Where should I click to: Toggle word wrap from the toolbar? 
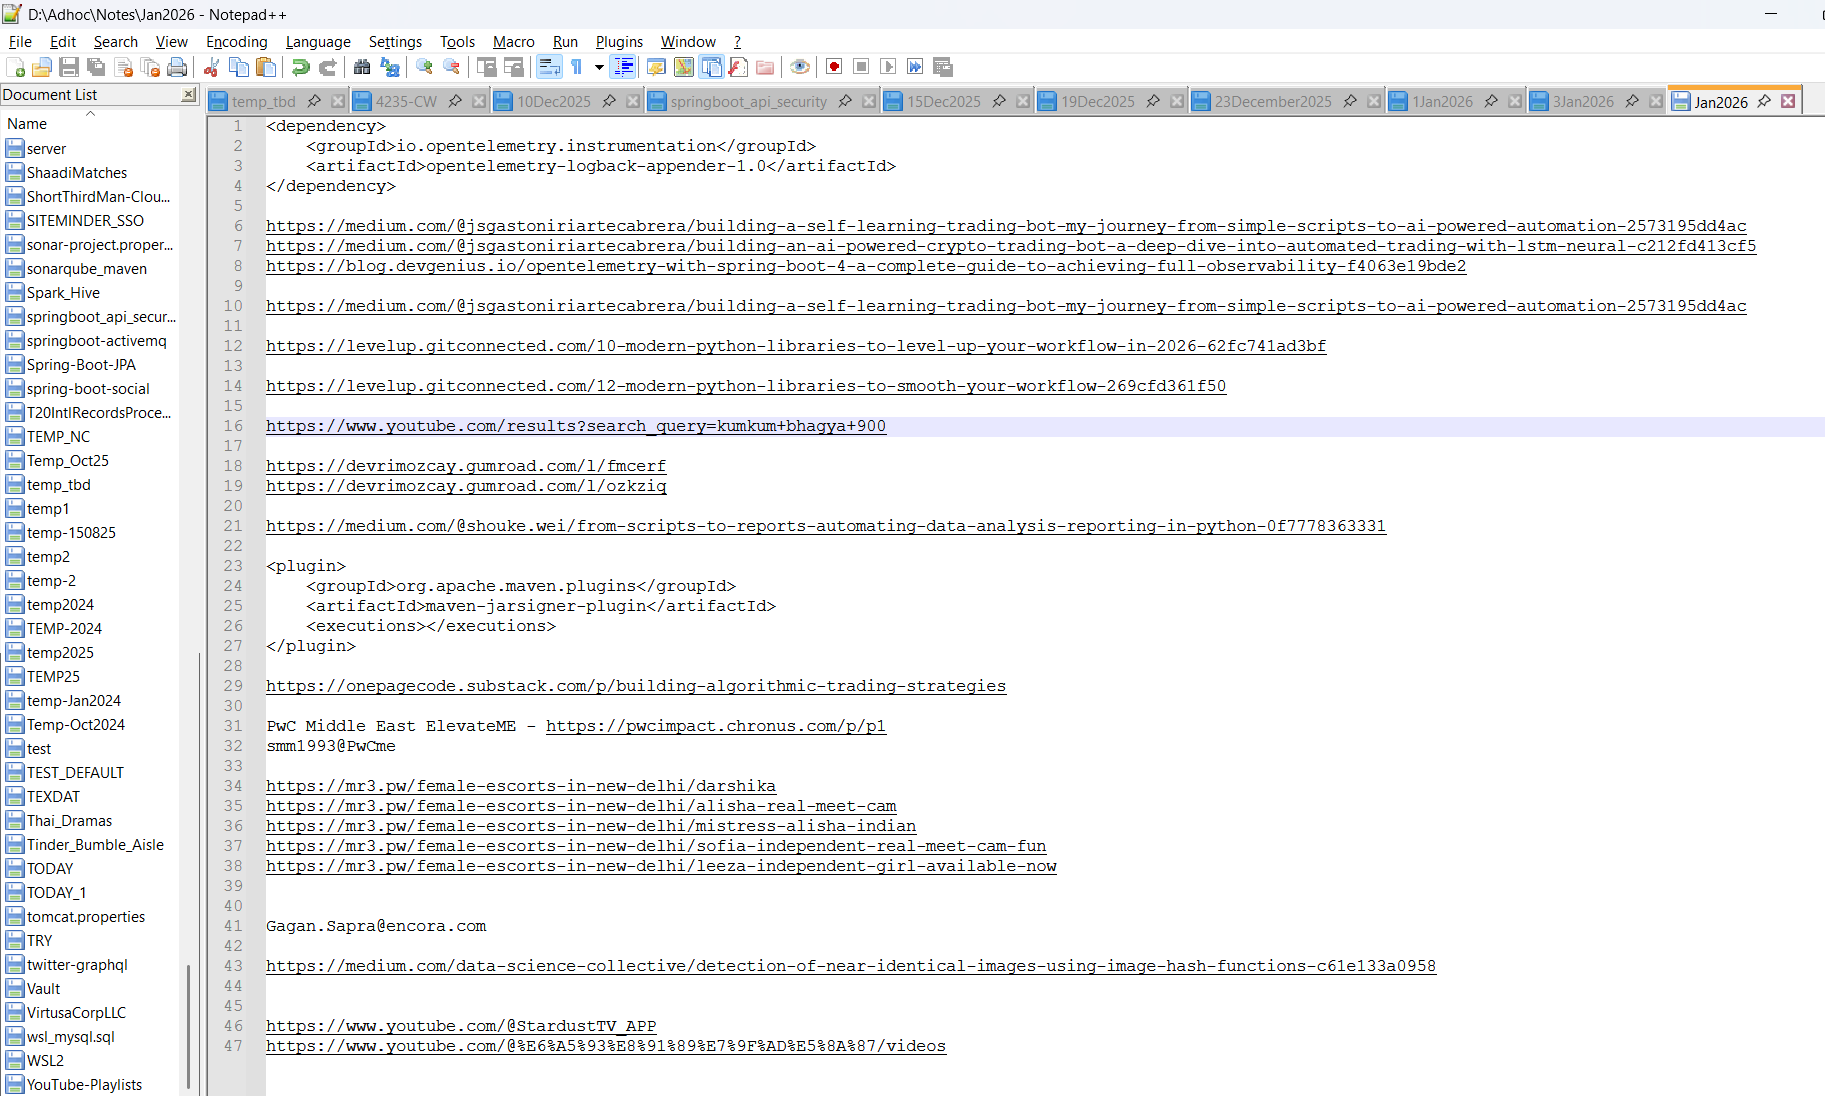pos(549,66)
